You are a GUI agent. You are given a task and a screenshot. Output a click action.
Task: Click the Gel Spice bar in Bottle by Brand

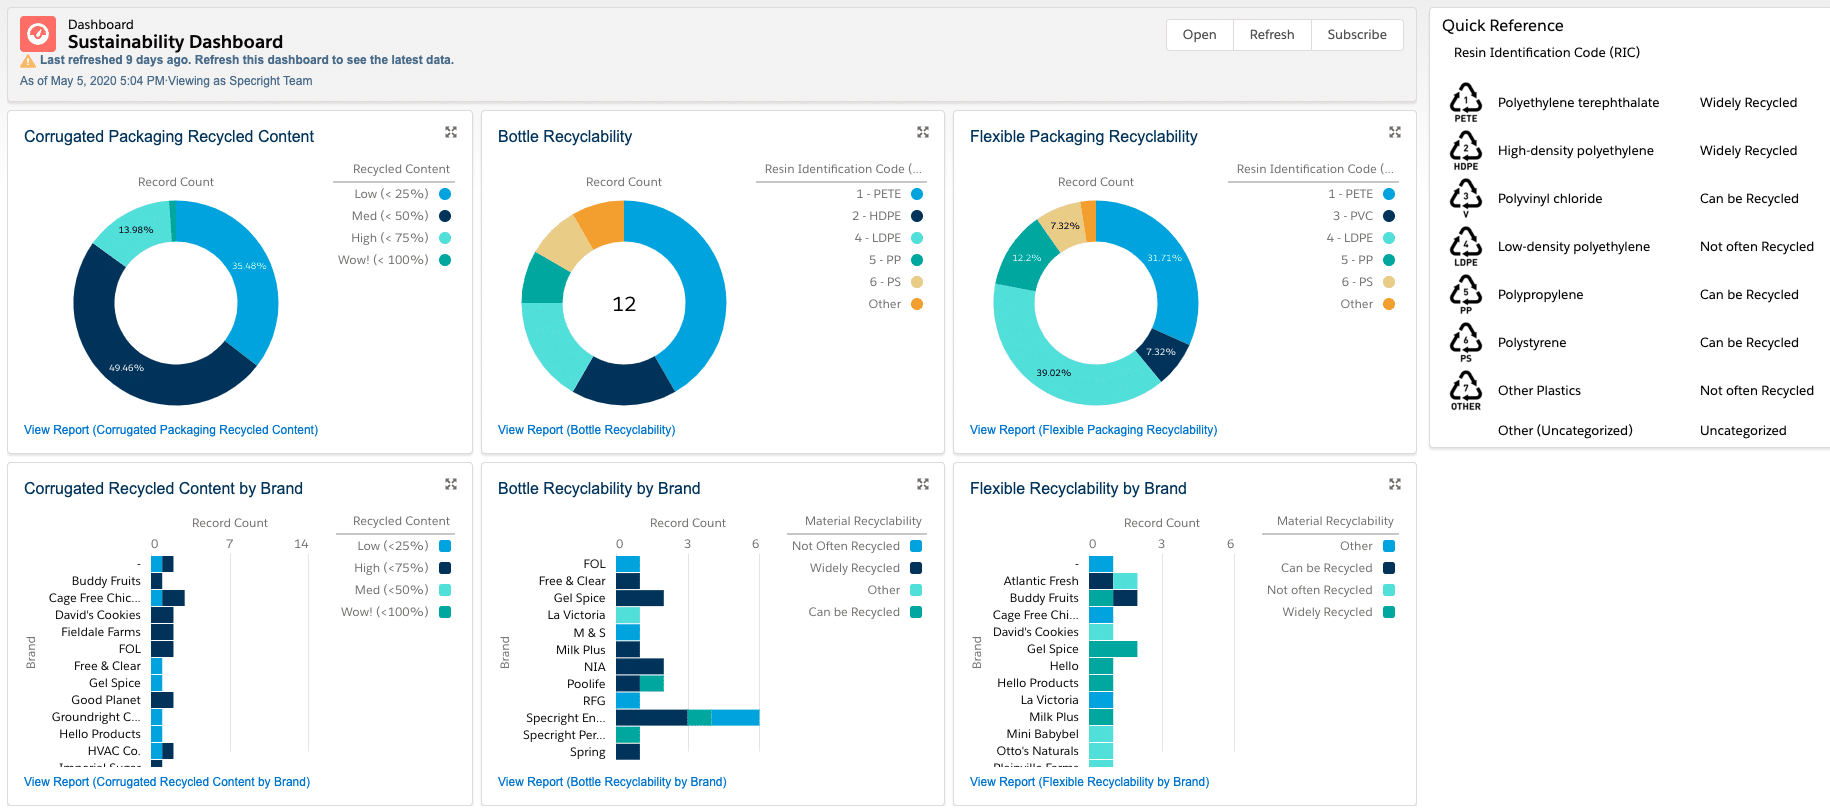pyautogui.click(x=640, y=598)
